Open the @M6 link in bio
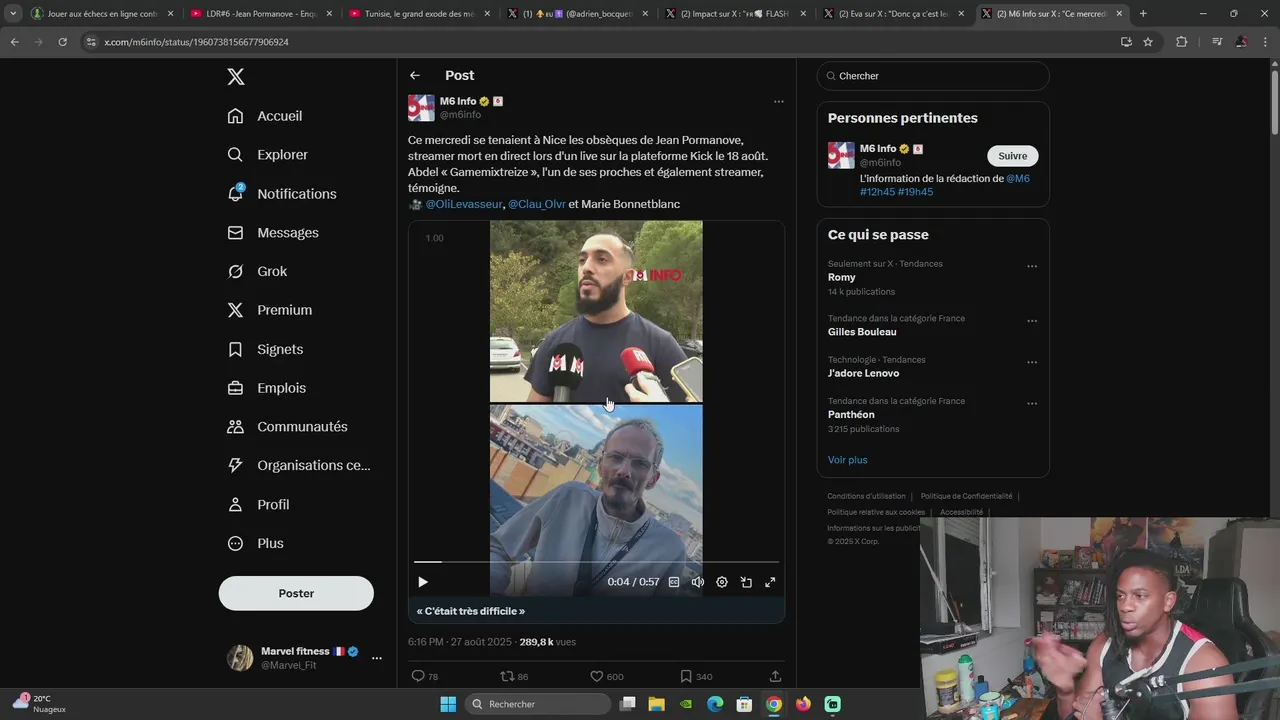This screenshot has width=1280, height=720. click(x=1018, y=179)
